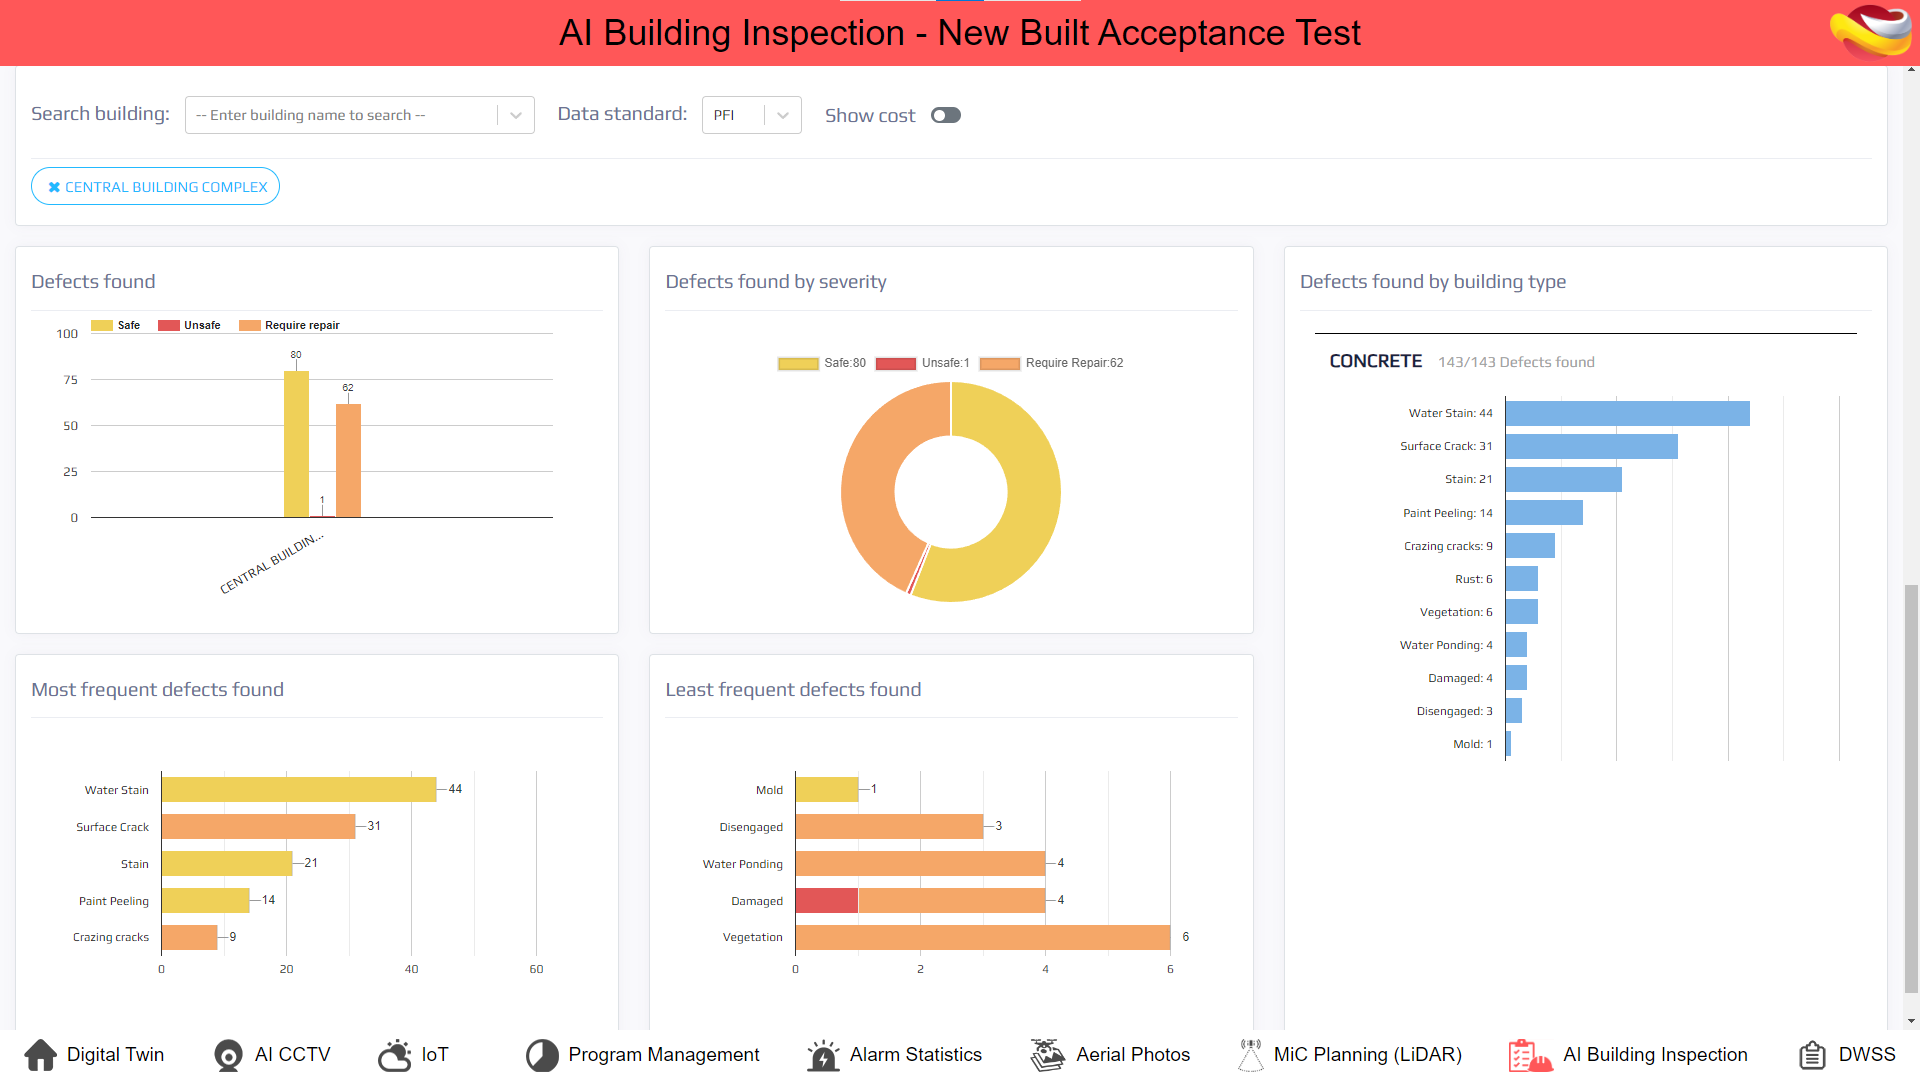
Task: Open Program Management pie icon
Action: 542,1055
